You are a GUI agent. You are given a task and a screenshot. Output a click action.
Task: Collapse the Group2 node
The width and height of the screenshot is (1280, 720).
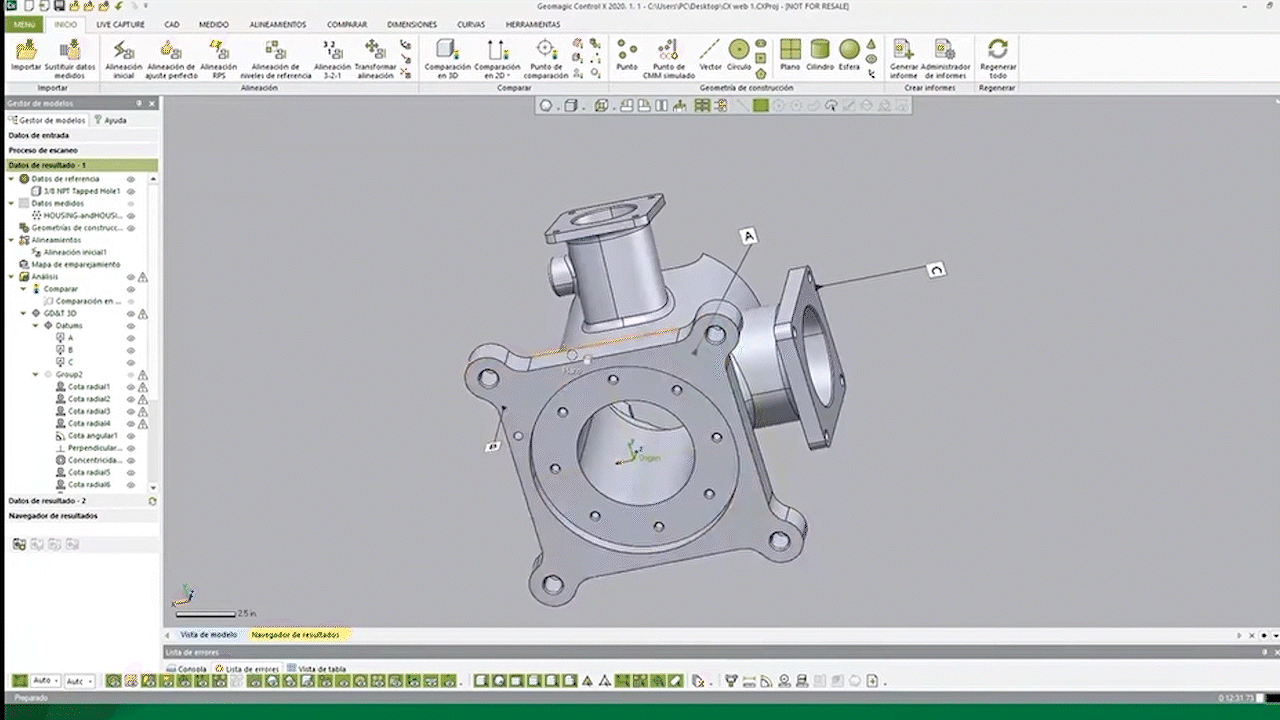(36, 375)
